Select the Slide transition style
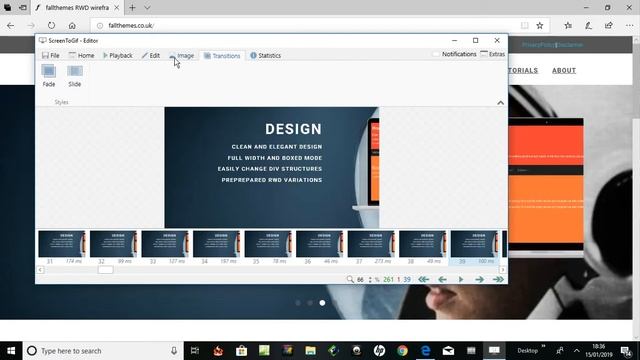Screen dimensions: 640x360 [75, 76]
